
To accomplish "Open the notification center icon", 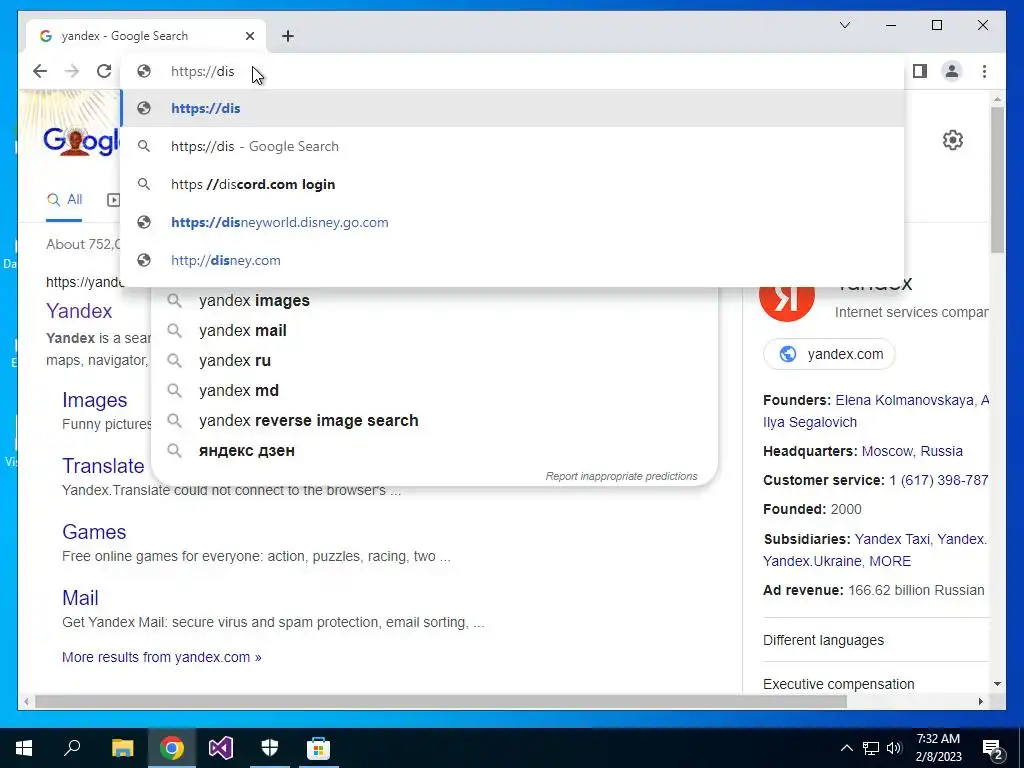I will (x=993, y=749).
